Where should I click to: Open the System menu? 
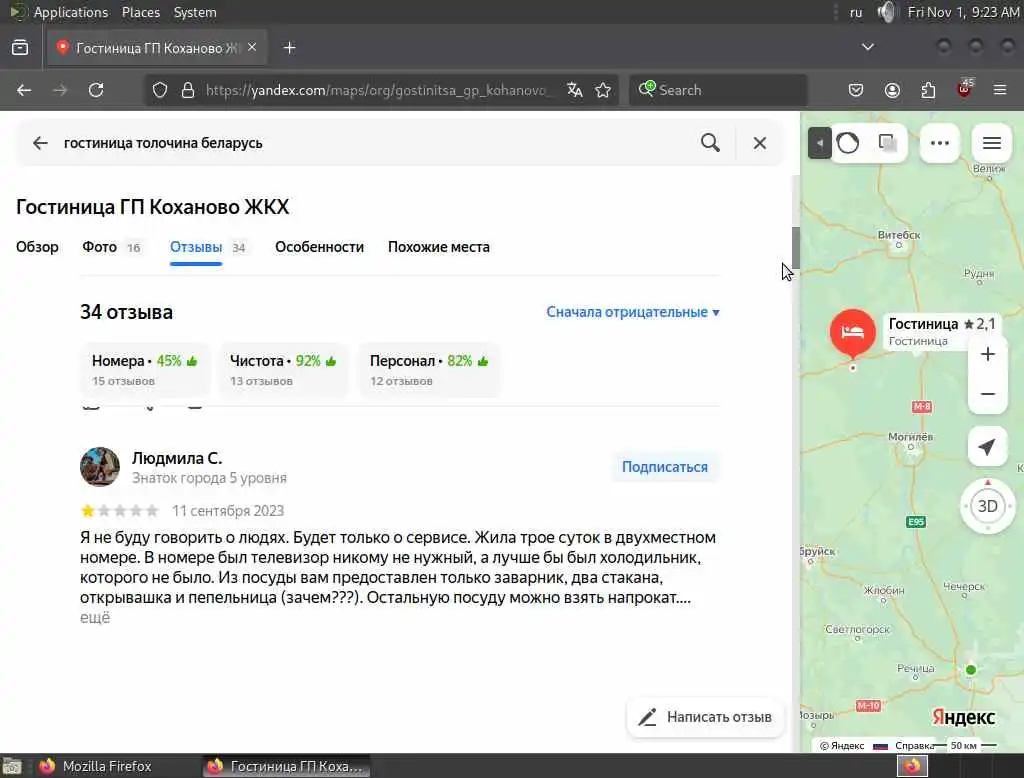point(195,12)
